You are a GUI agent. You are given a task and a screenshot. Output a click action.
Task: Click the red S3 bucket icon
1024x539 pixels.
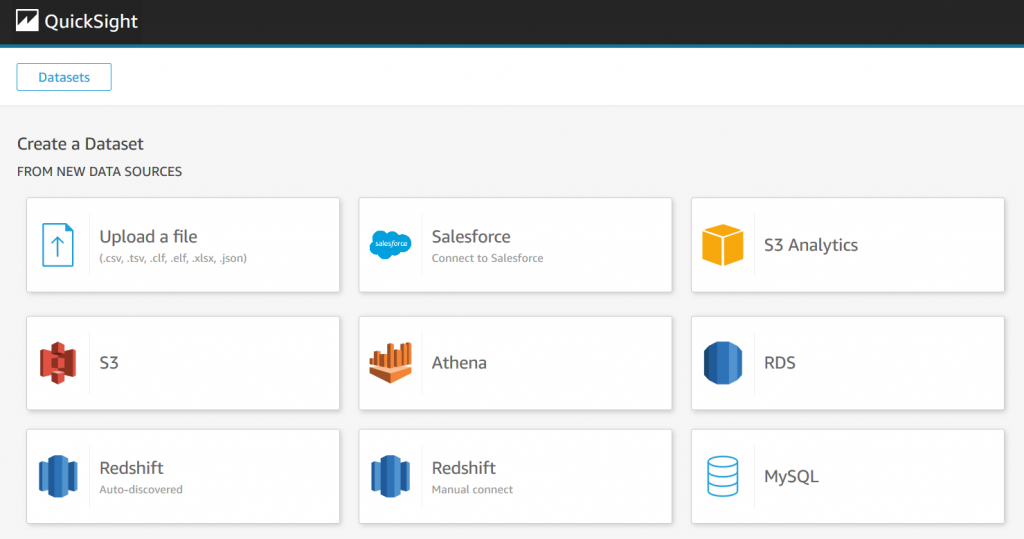coord(58,363)
